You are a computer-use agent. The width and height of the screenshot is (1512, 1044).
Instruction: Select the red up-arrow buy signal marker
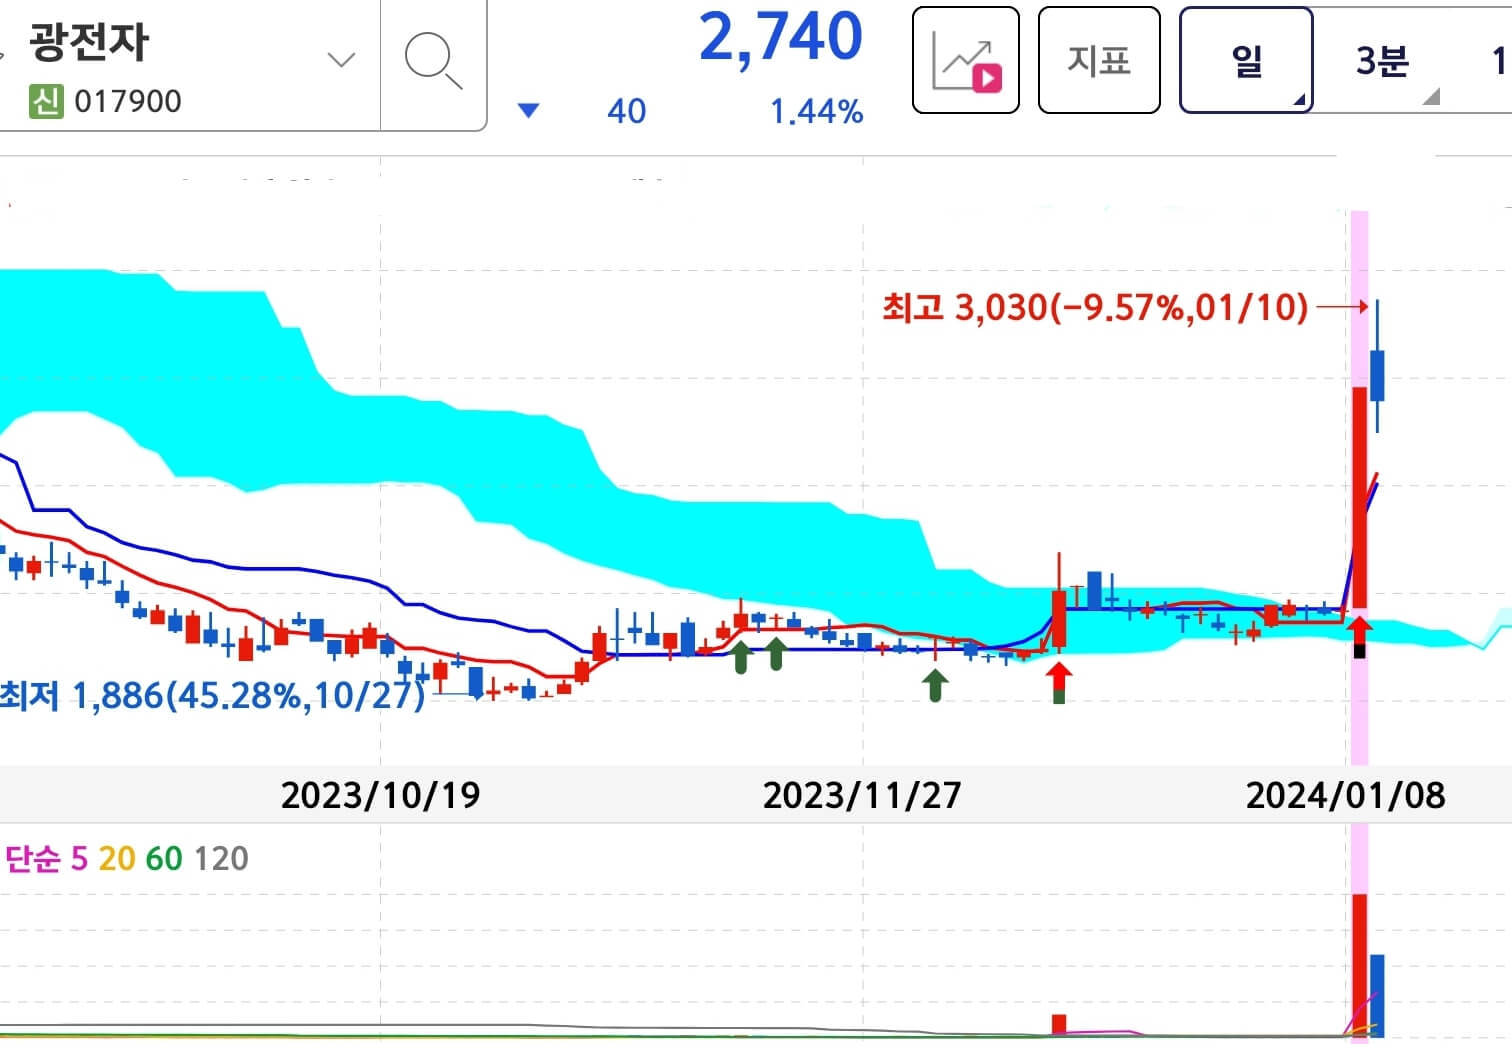1059,678
